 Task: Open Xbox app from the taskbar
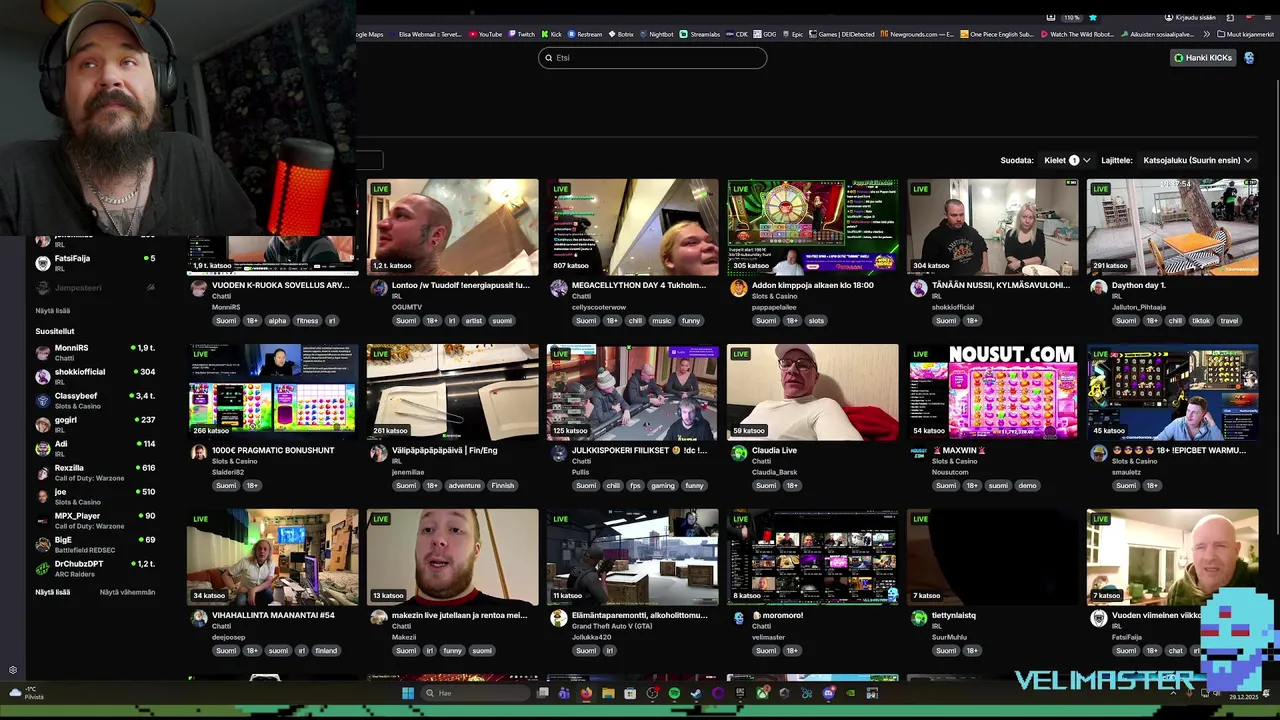762,693
